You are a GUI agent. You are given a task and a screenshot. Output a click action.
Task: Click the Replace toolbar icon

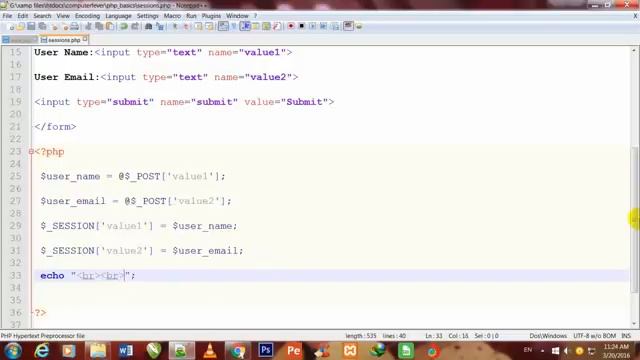[160, 27]
